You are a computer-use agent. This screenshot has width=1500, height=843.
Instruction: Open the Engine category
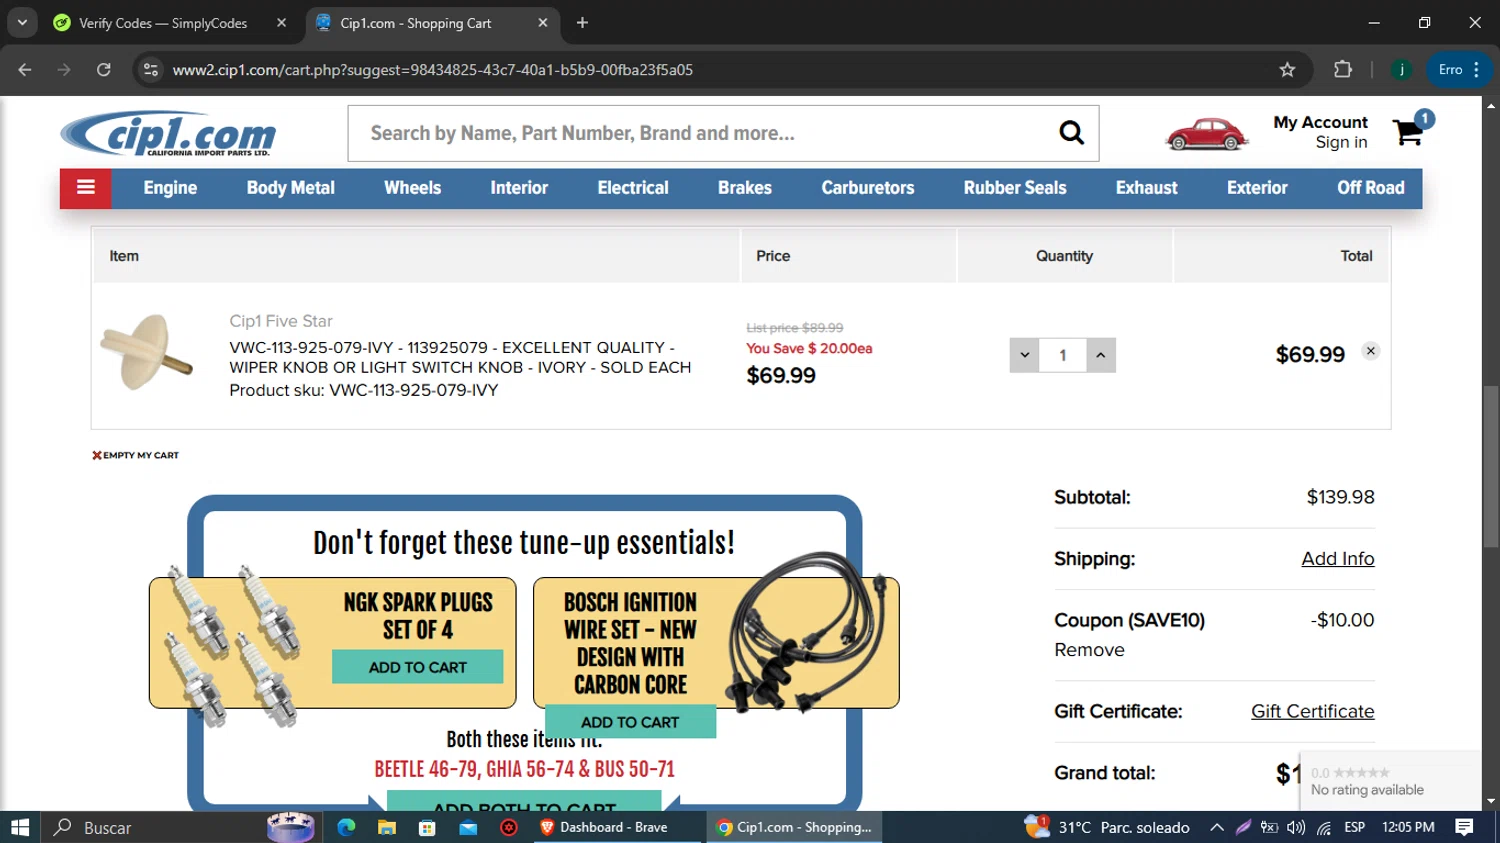tap(170, 188)
